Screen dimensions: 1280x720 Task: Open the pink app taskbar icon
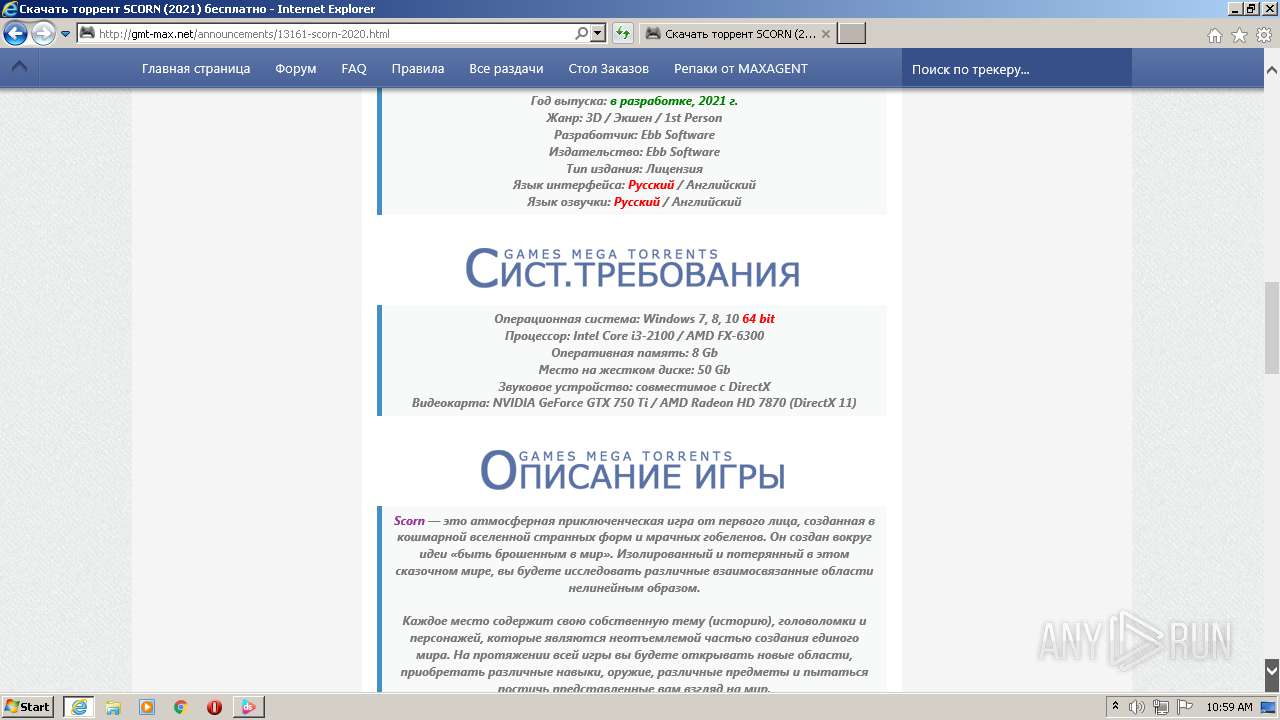tap(248, 707)
